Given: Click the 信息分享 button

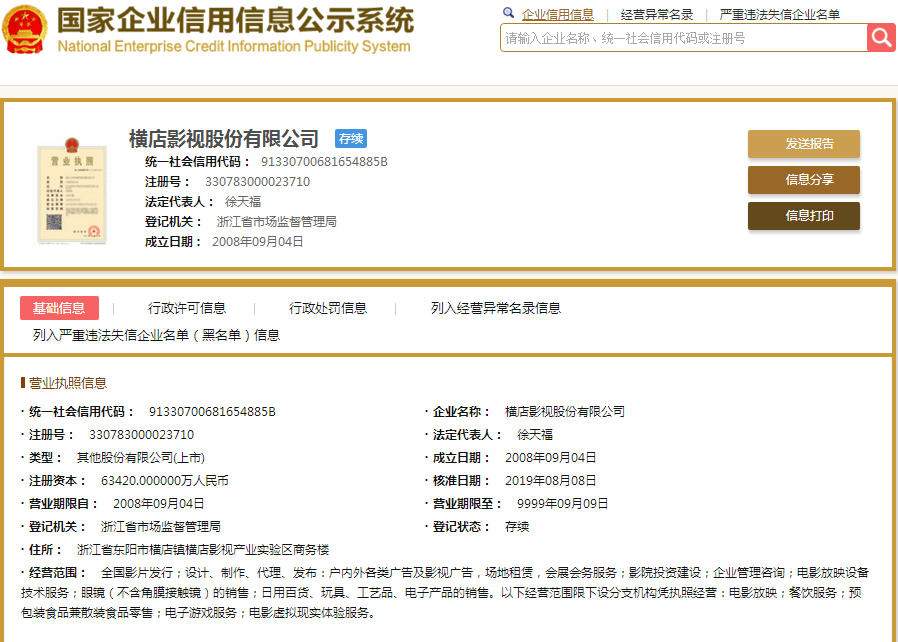Looking at the screenshot, I should click(804, 180).
